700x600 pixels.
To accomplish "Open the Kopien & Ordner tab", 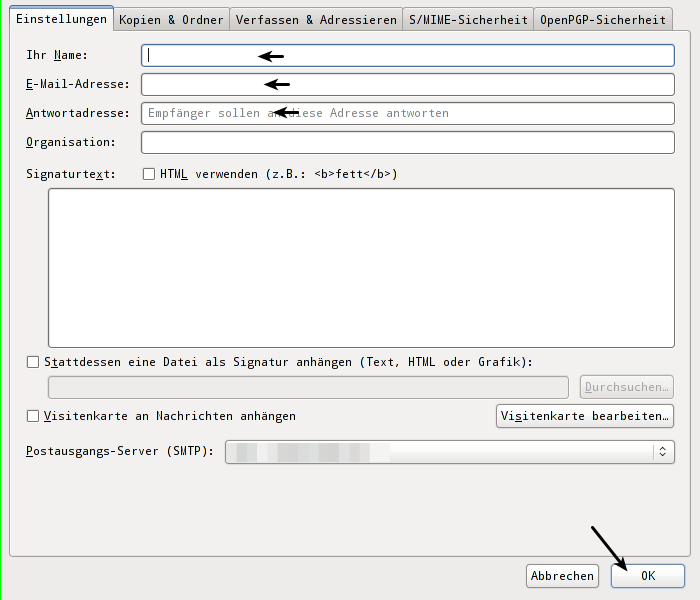I will 171,19.
